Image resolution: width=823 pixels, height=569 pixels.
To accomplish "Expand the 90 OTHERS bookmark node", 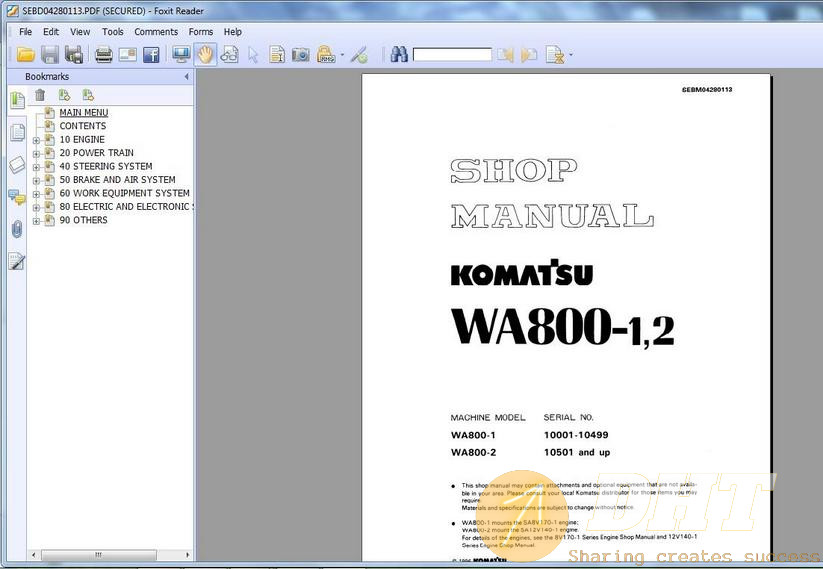I will [36, 222].
